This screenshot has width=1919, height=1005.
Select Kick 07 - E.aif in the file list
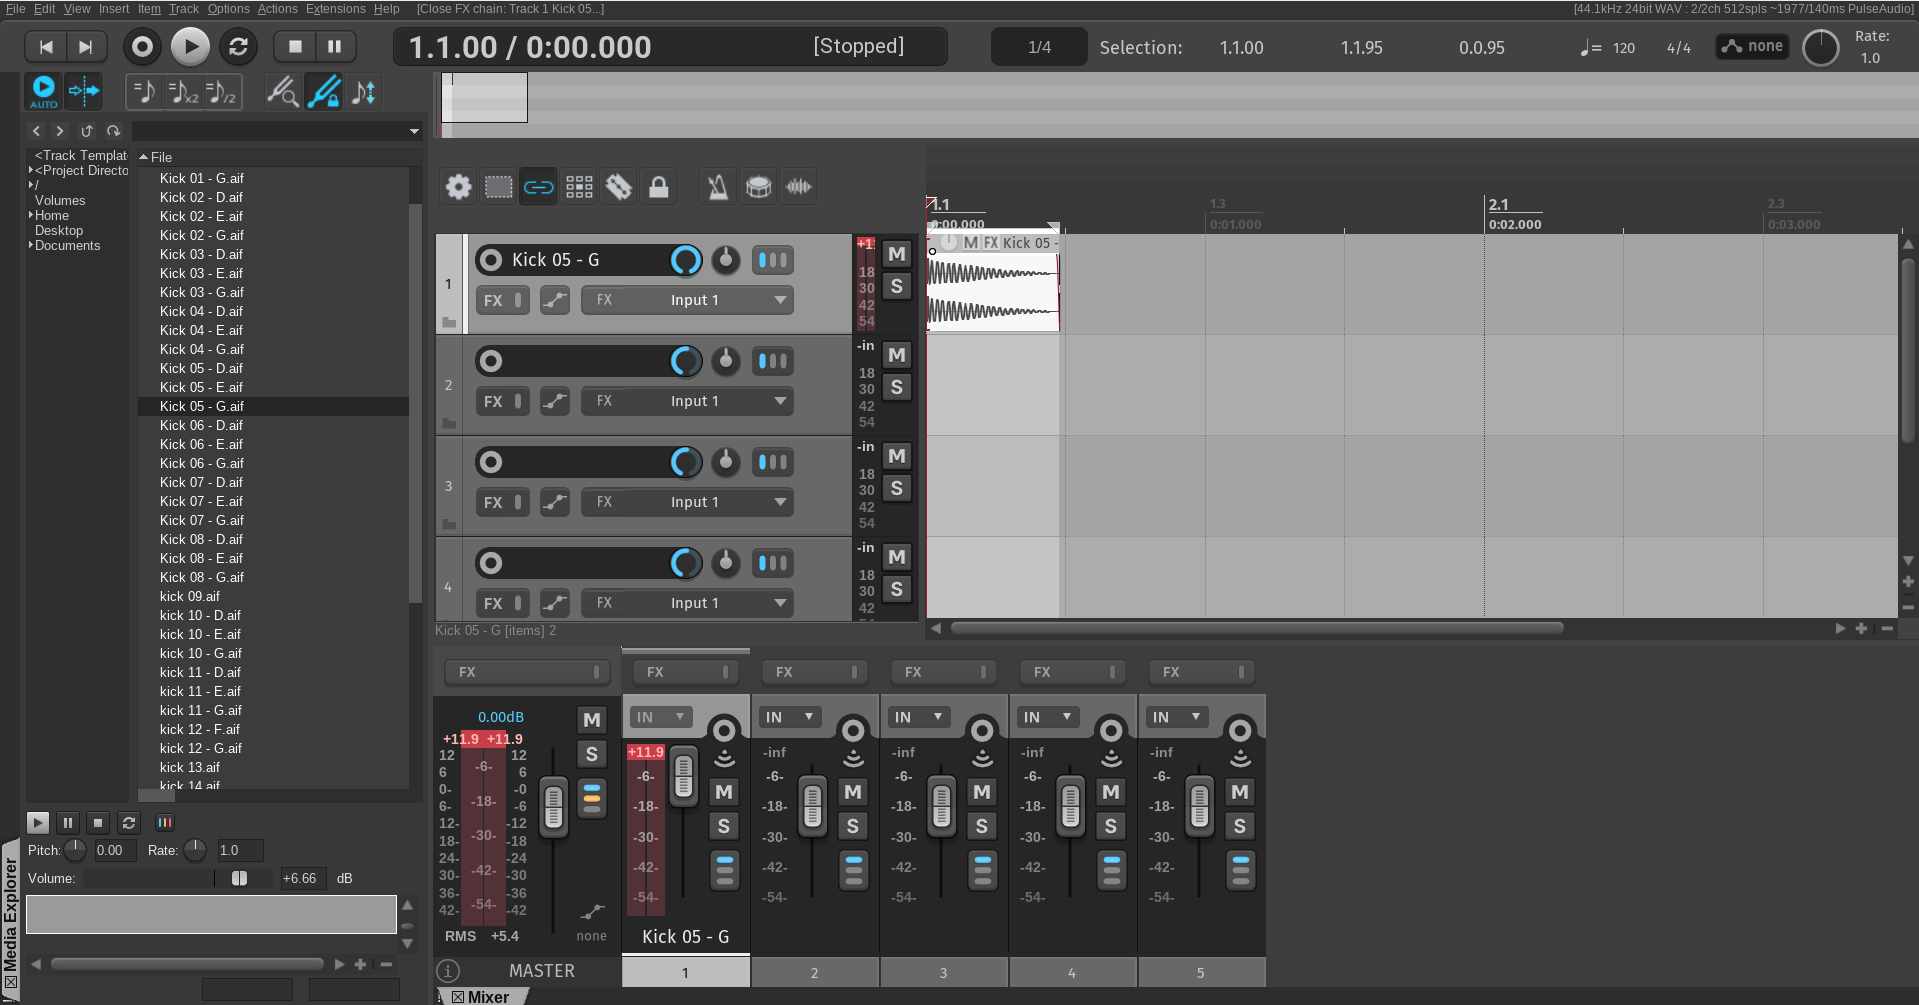(x=201, y=501)
